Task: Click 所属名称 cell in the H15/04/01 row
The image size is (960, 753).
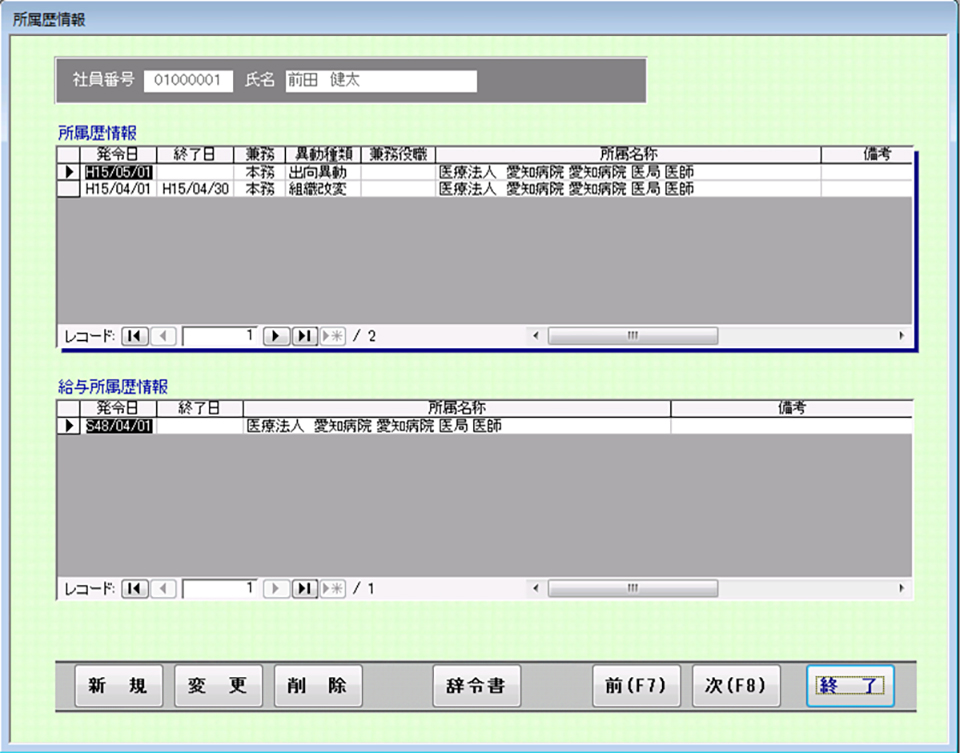Action: (x=628, y=189)
